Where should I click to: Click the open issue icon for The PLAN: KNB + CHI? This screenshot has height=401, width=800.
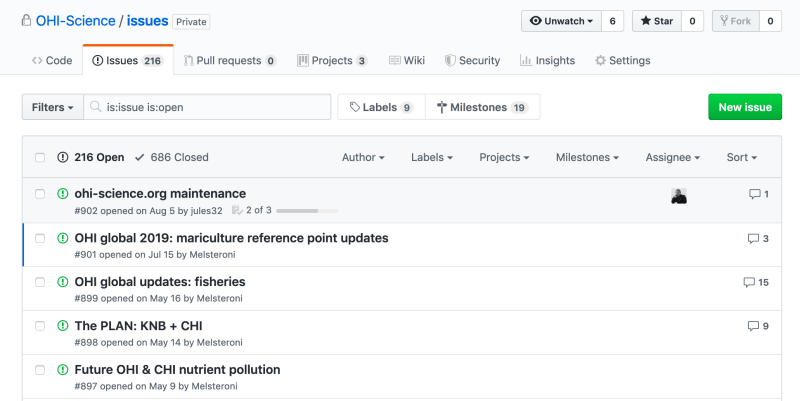(63, 326)
